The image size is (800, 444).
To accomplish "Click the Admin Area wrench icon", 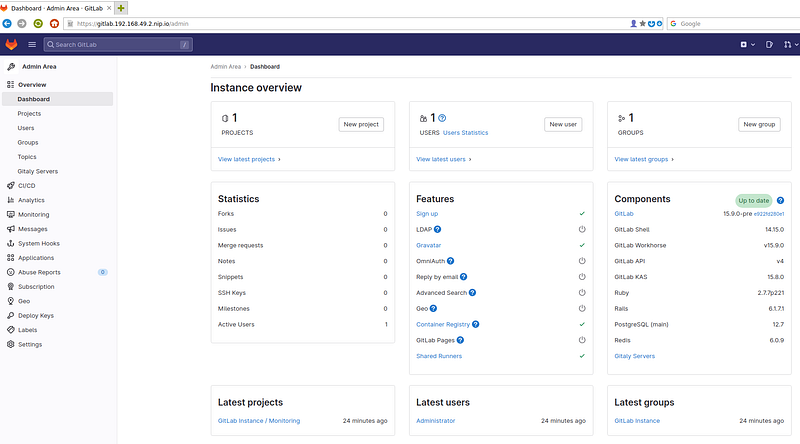I will [11, 66].
